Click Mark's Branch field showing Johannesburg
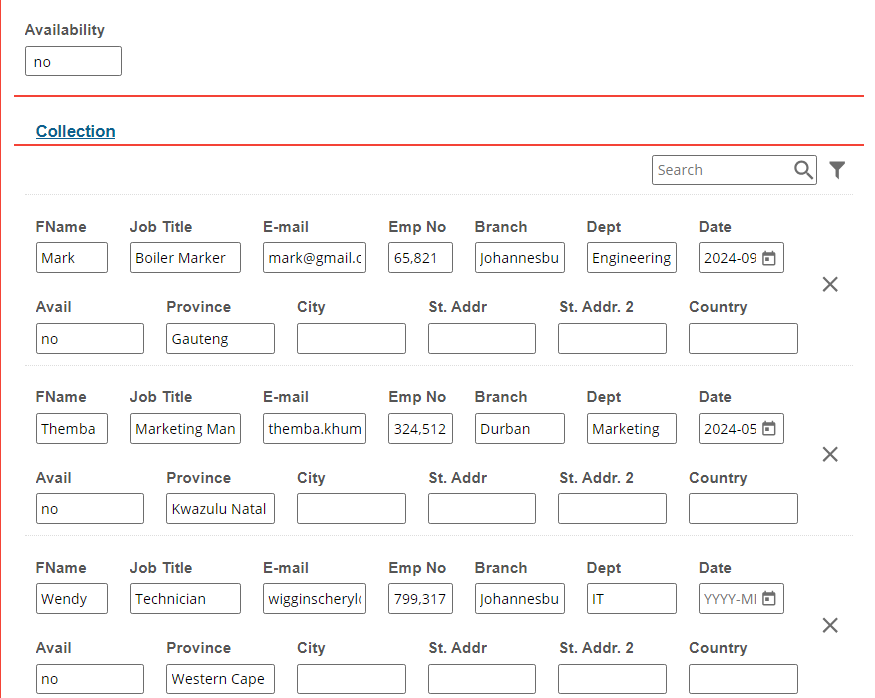Screen dimensions: 875x698 tap(519, 258)
